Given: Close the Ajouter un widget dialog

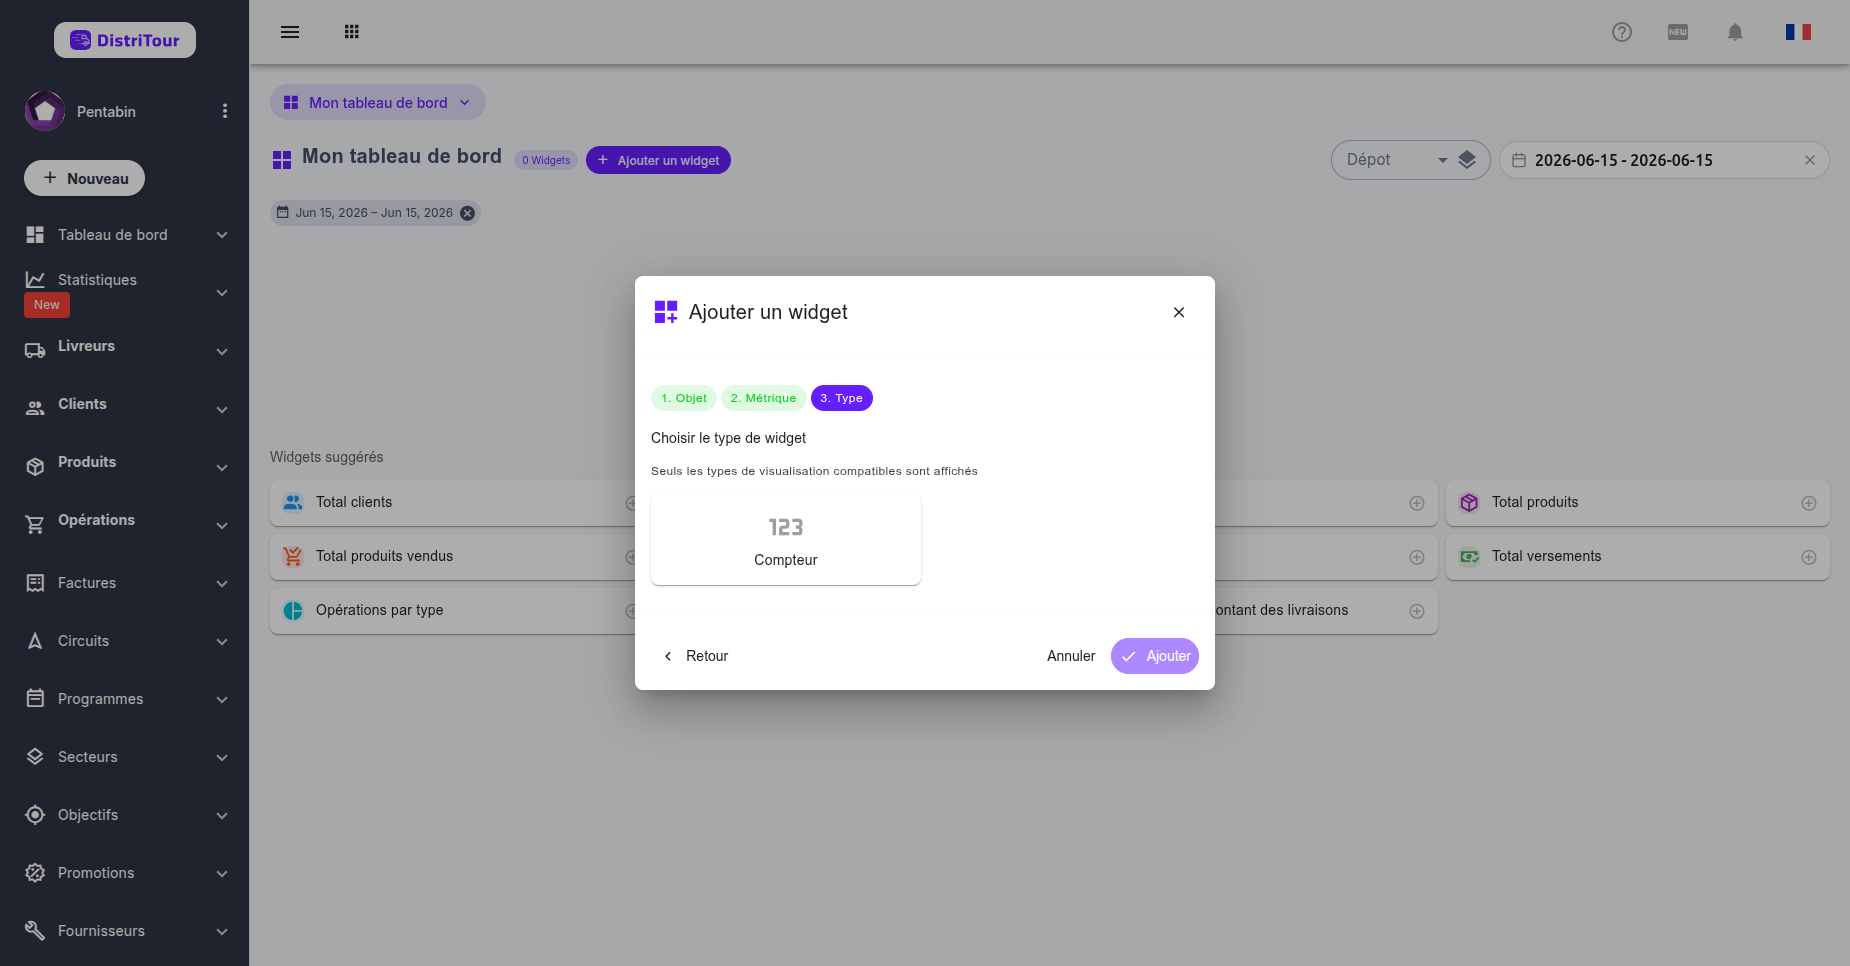Looking at the screenshot, I should (1179, 312).
